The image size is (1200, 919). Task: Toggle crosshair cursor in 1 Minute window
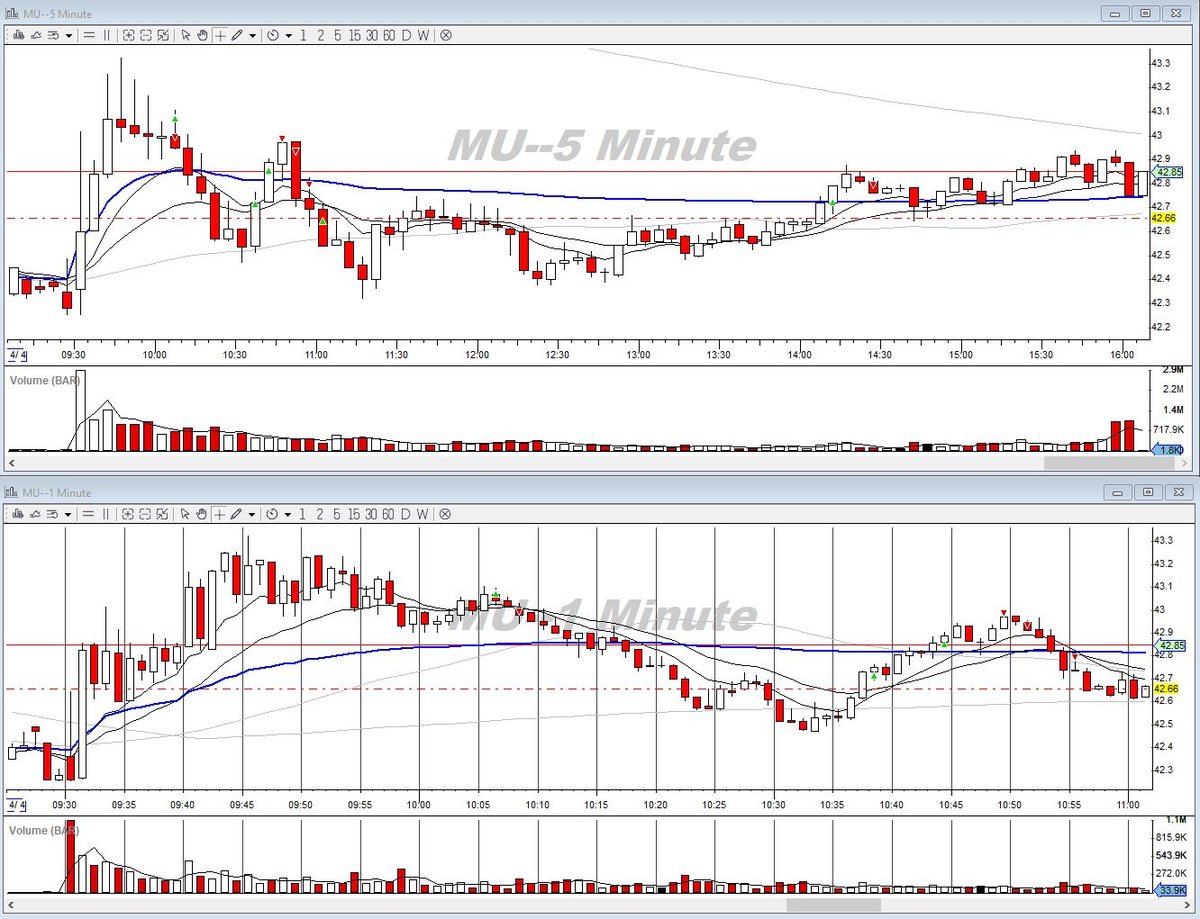[220, 513]
